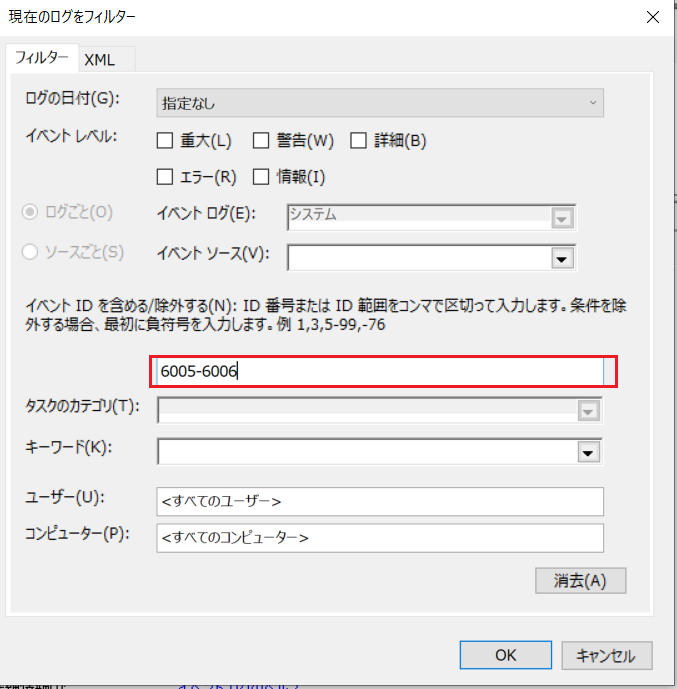Select the ソースごと(S) radio button
Image resolution: width=677 pixels, height=689 pixels.
[30, 252]
